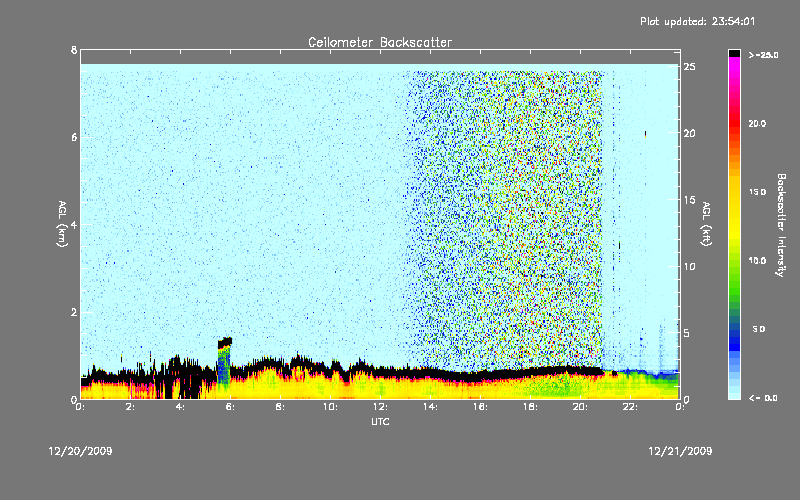Screen dimensions: 800x500
Task: Click the isolated red pixel near 6 km altitude
Action: (x=645, y=134)
